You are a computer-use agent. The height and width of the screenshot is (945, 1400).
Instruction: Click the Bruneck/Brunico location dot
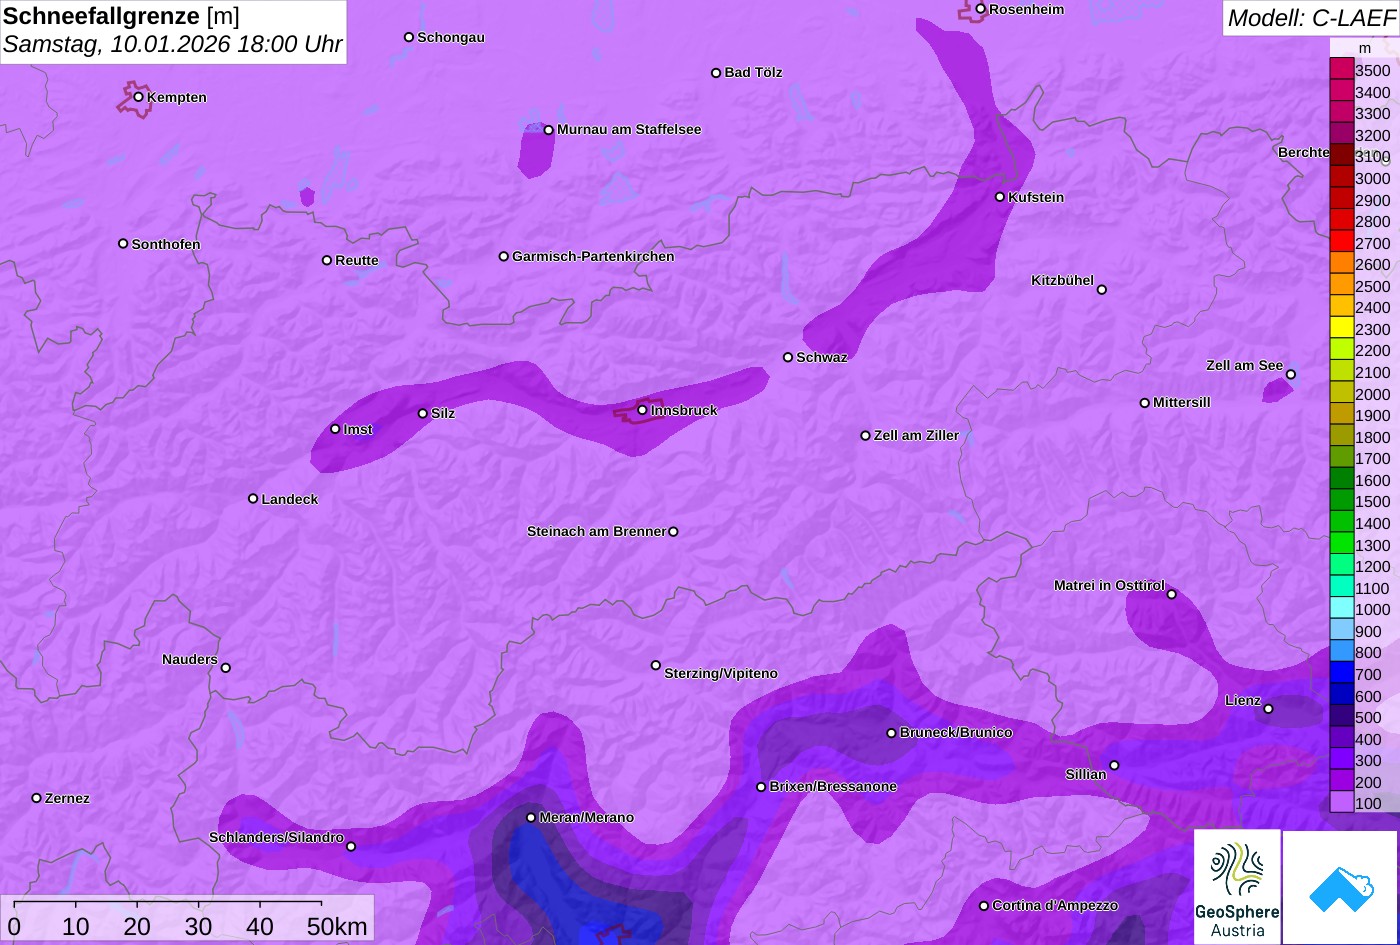(x=892, y=733)
